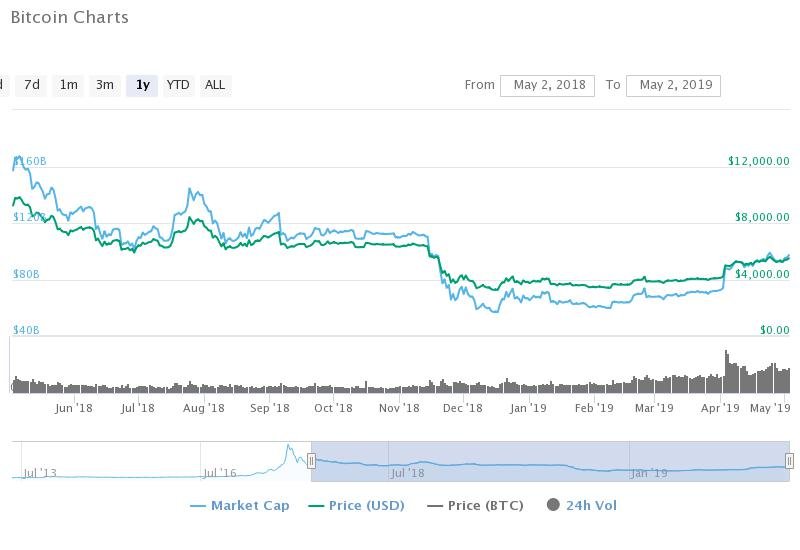800x550 pixels.
Task: Click Jul '16 in the navigator timeline
Action: tap(220, 473)
